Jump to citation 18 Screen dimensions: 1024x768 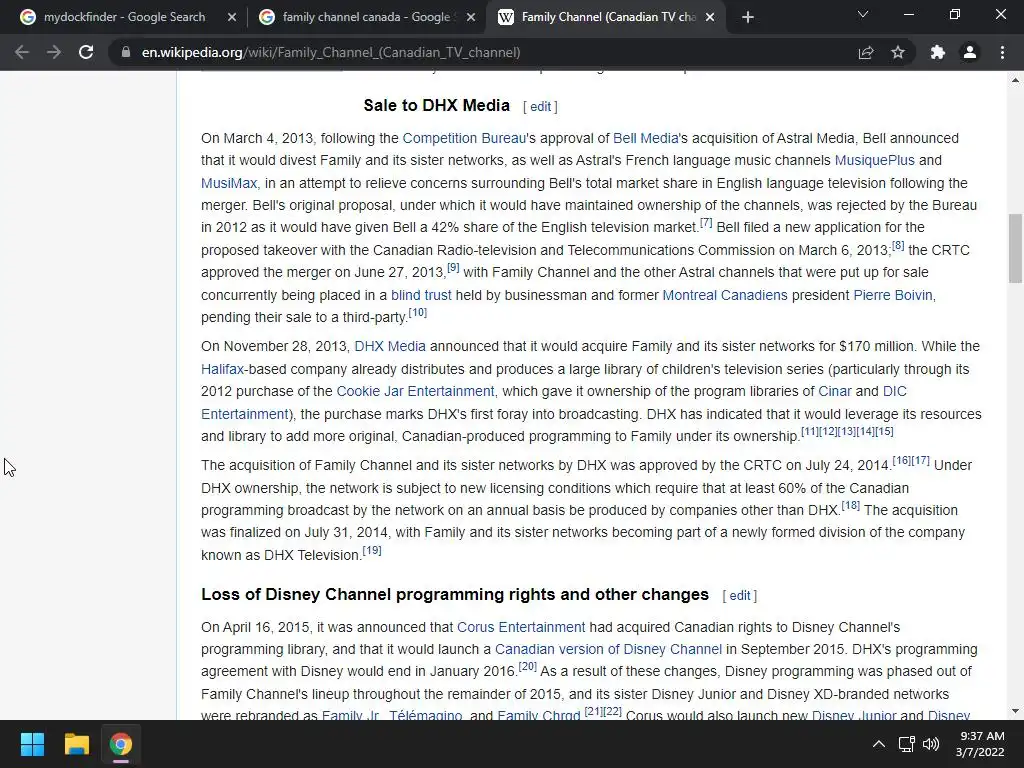[850, 505]
